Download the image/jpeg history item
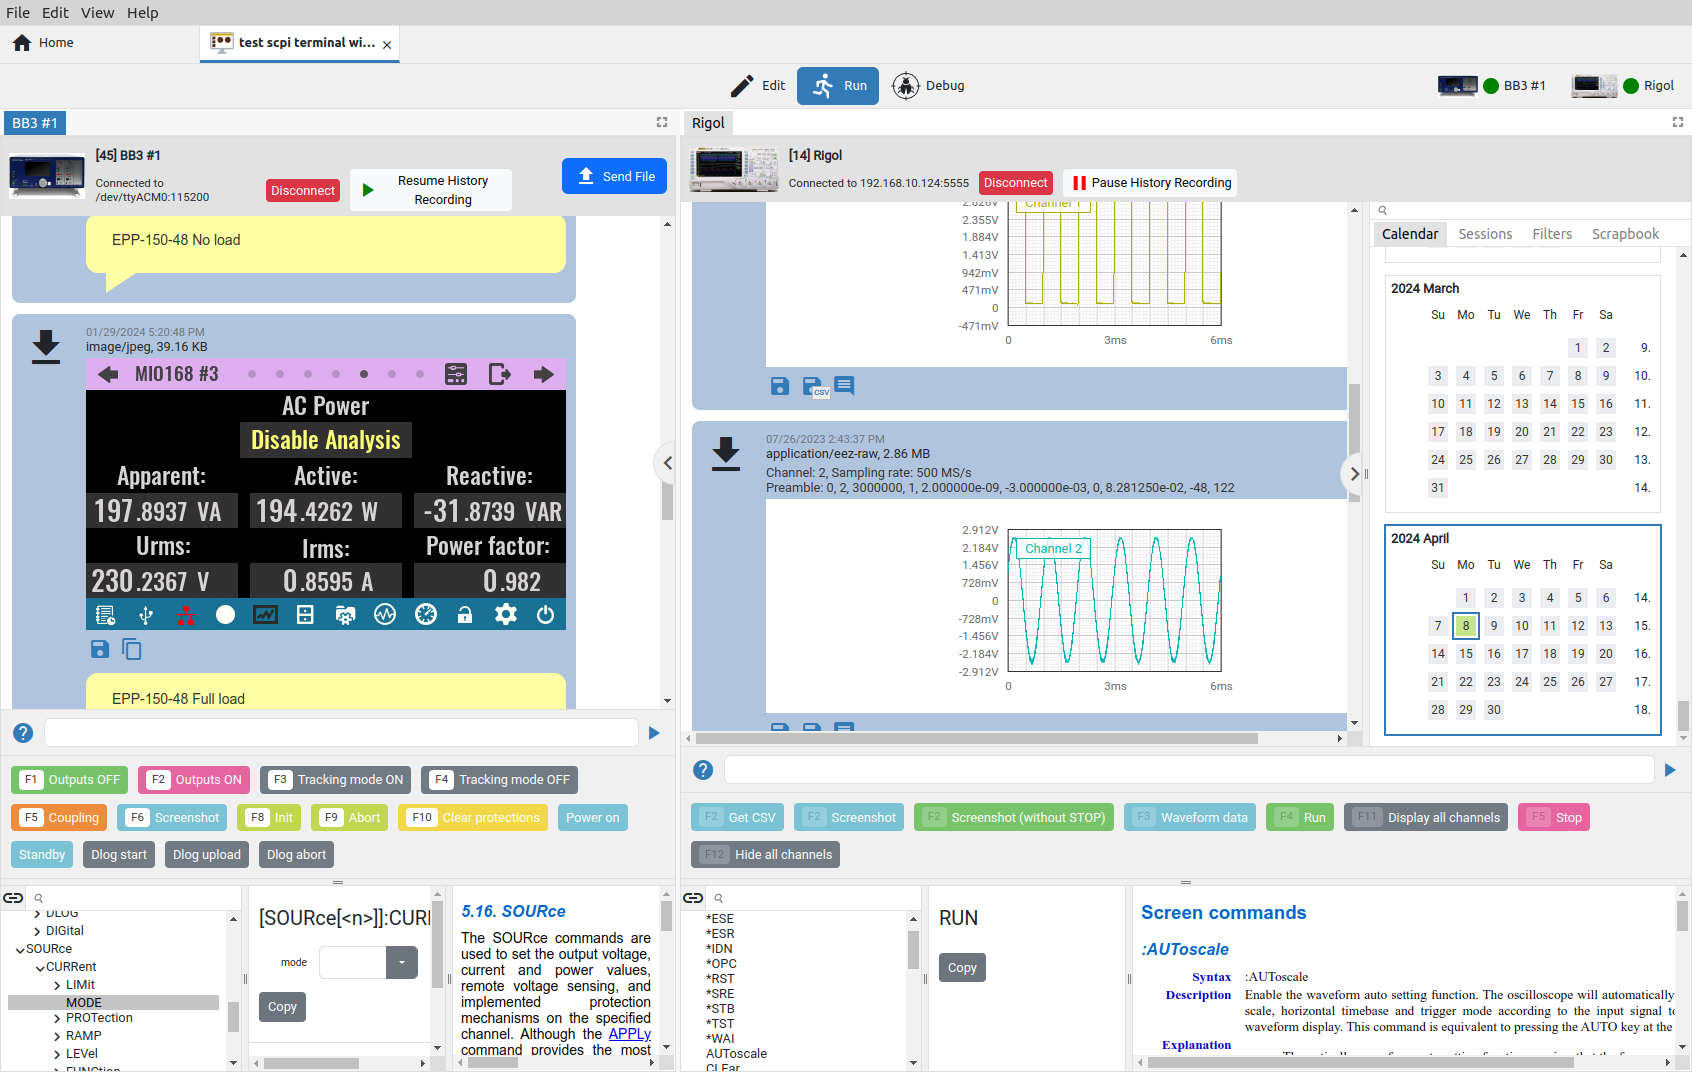 pyautogui.click(x=46, y=346)
